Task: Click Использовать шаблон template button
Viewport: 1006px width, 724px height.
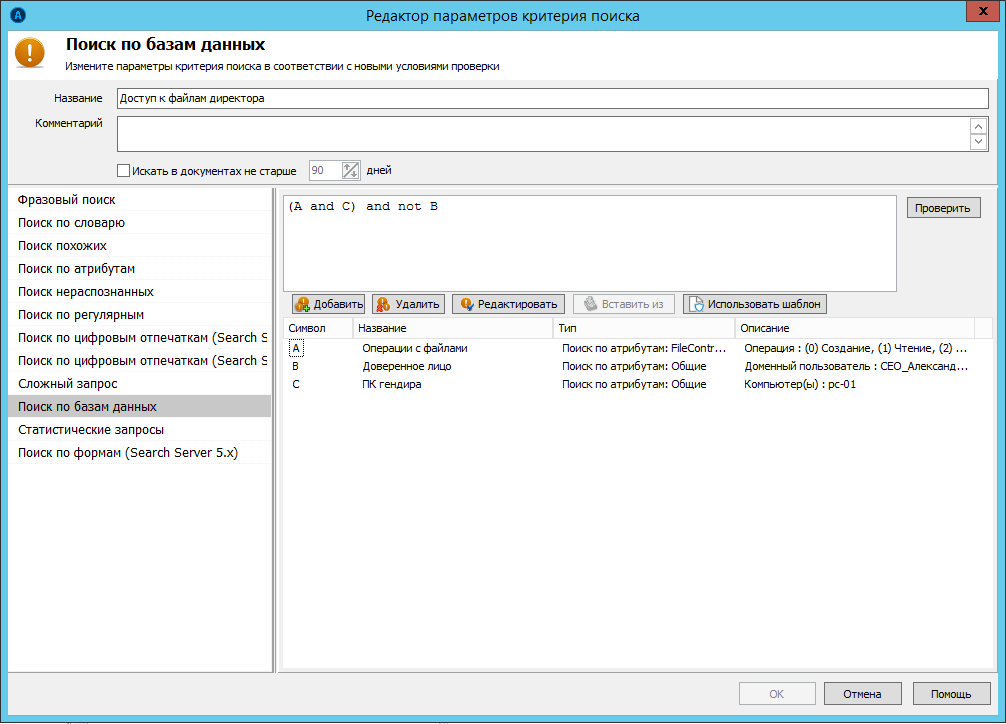Action: 755,304
